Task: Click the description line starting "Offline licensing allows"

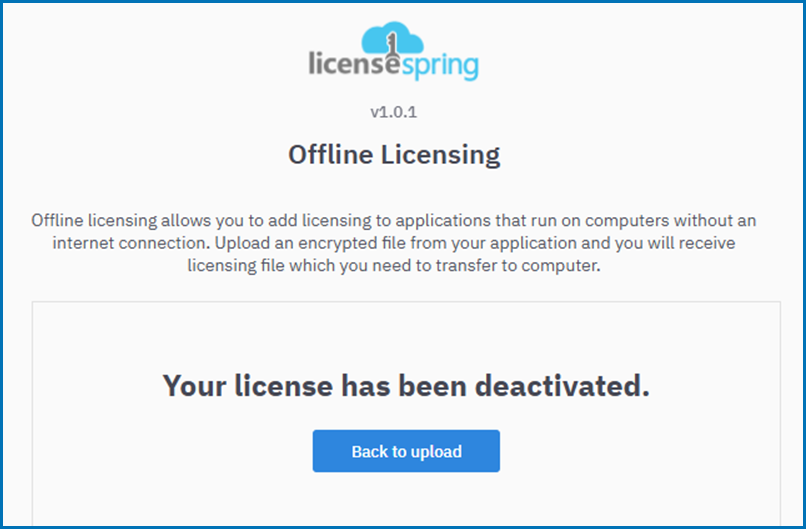Action: (x=394, y=221)
